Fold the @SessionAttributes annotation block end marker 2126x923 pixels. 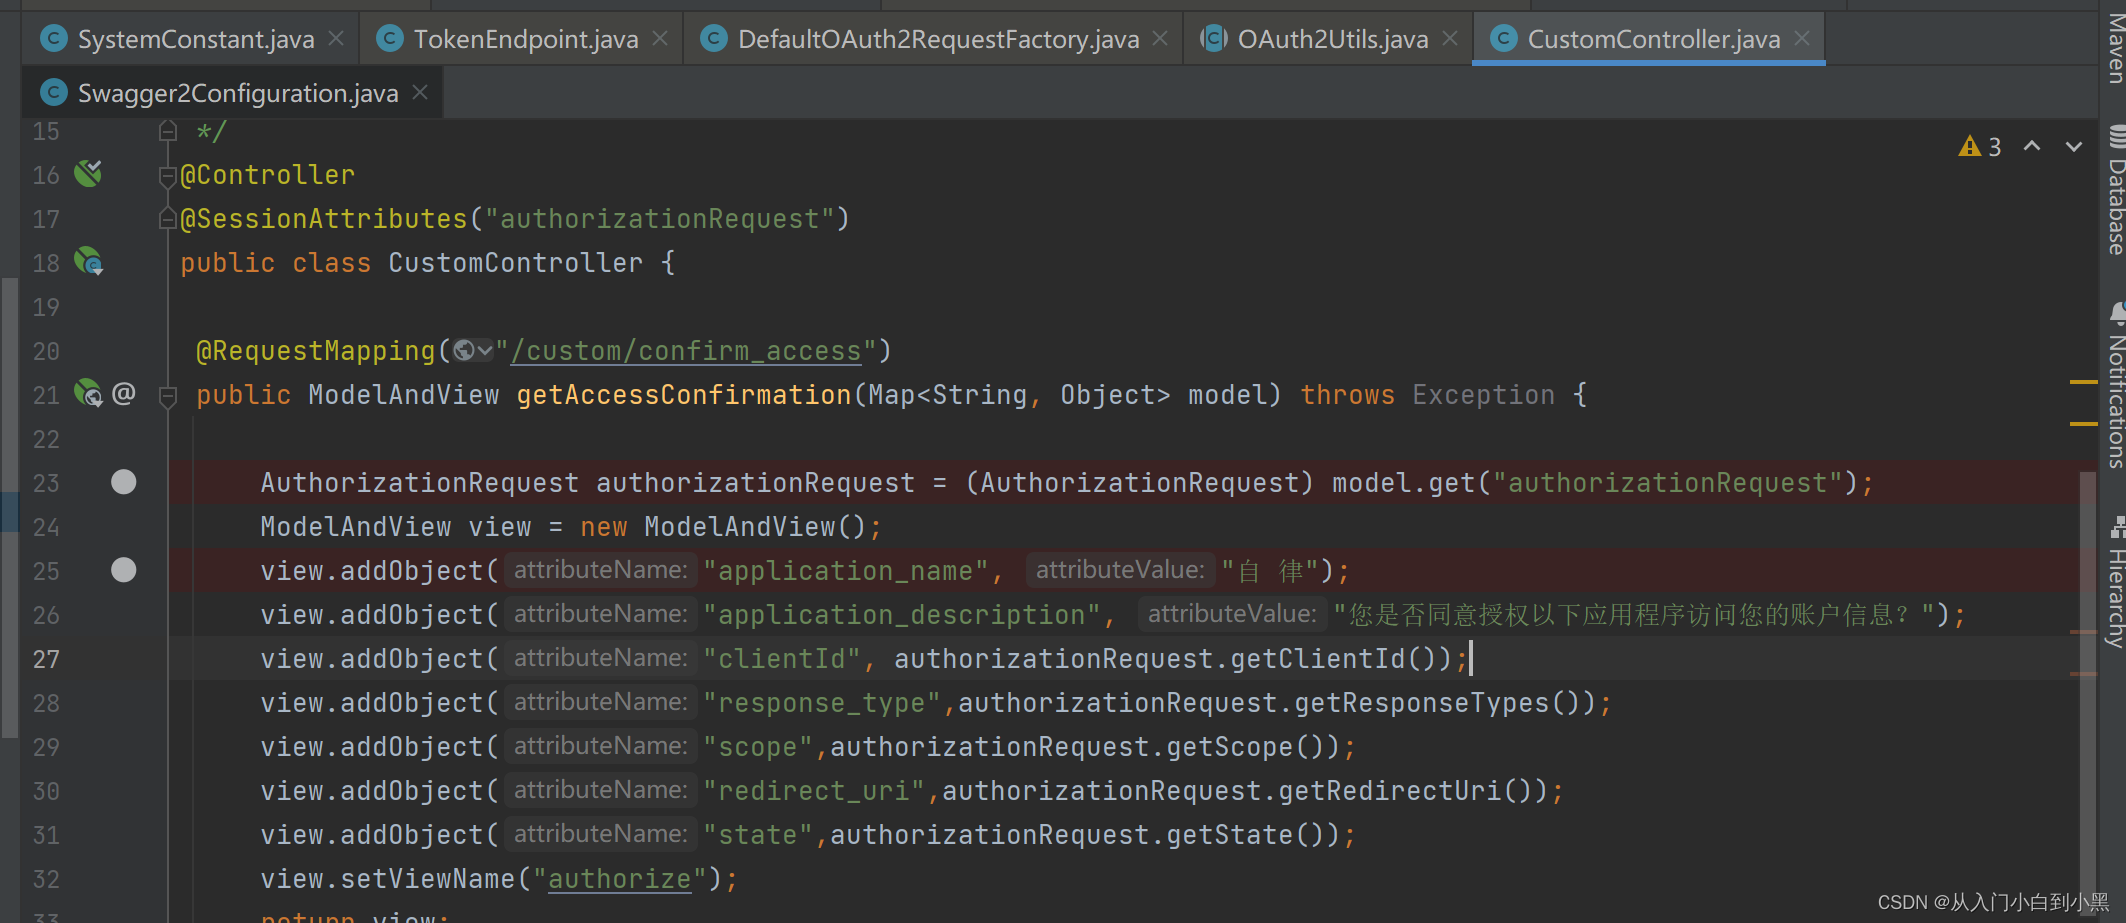(168, 219)
